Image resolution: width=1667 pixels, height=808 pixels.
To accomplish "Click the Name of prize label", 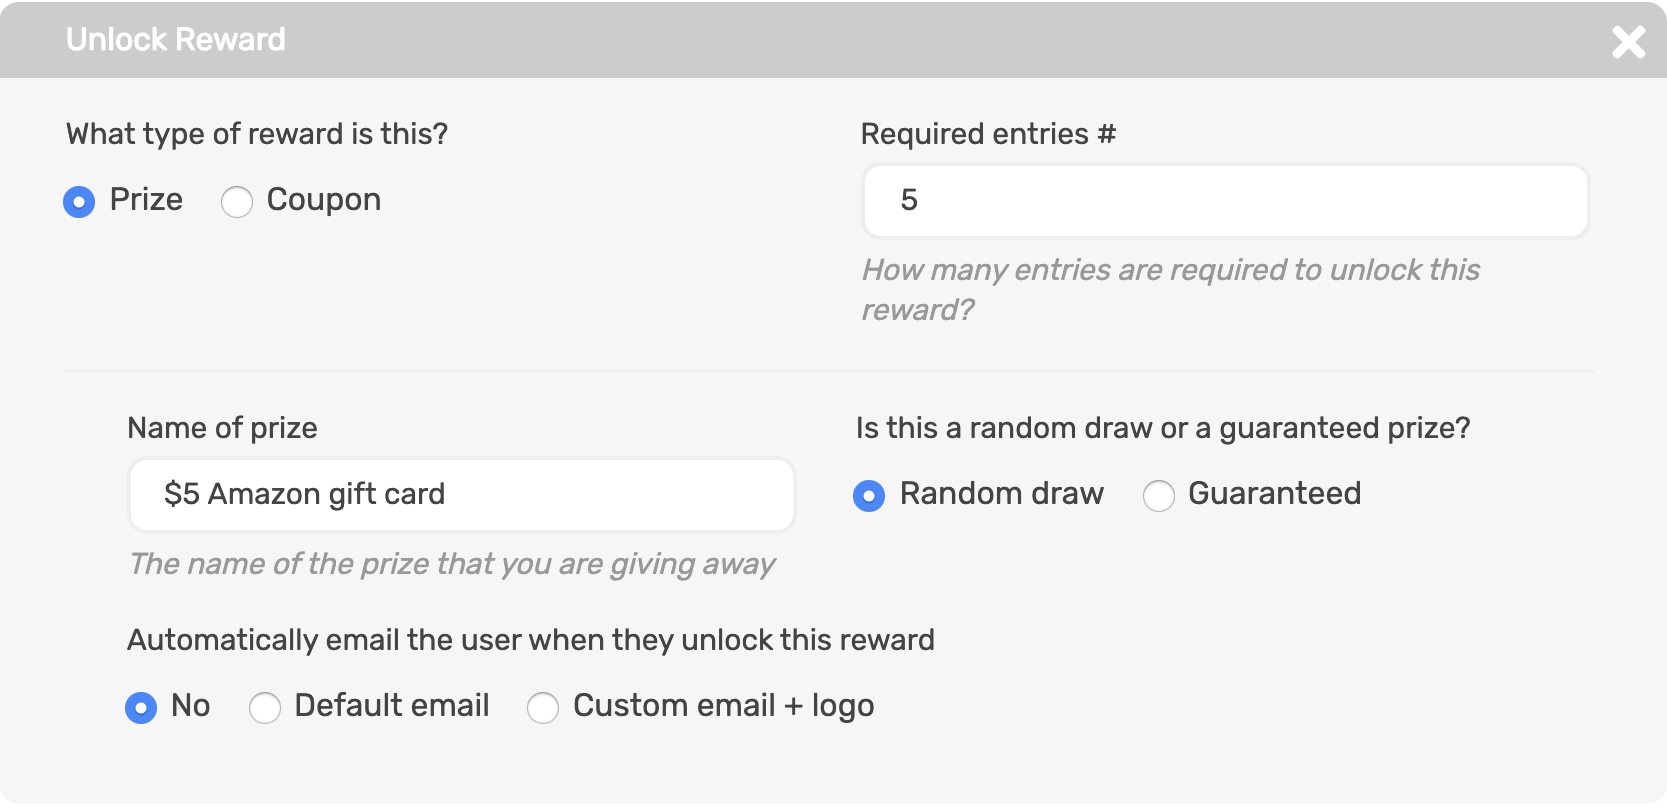I will [x=222, y=428].
